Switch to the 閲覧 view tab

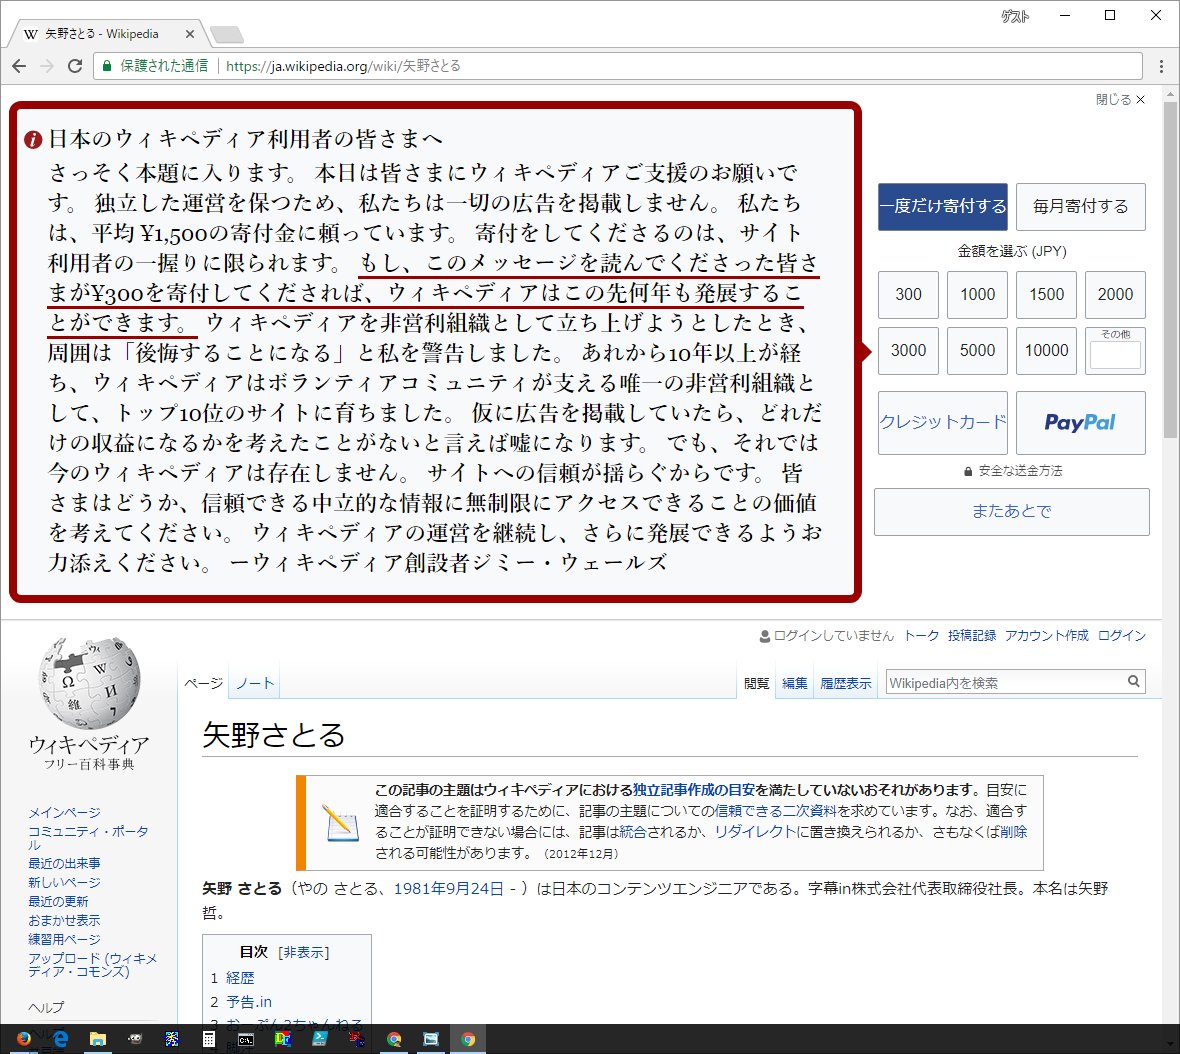756,683
